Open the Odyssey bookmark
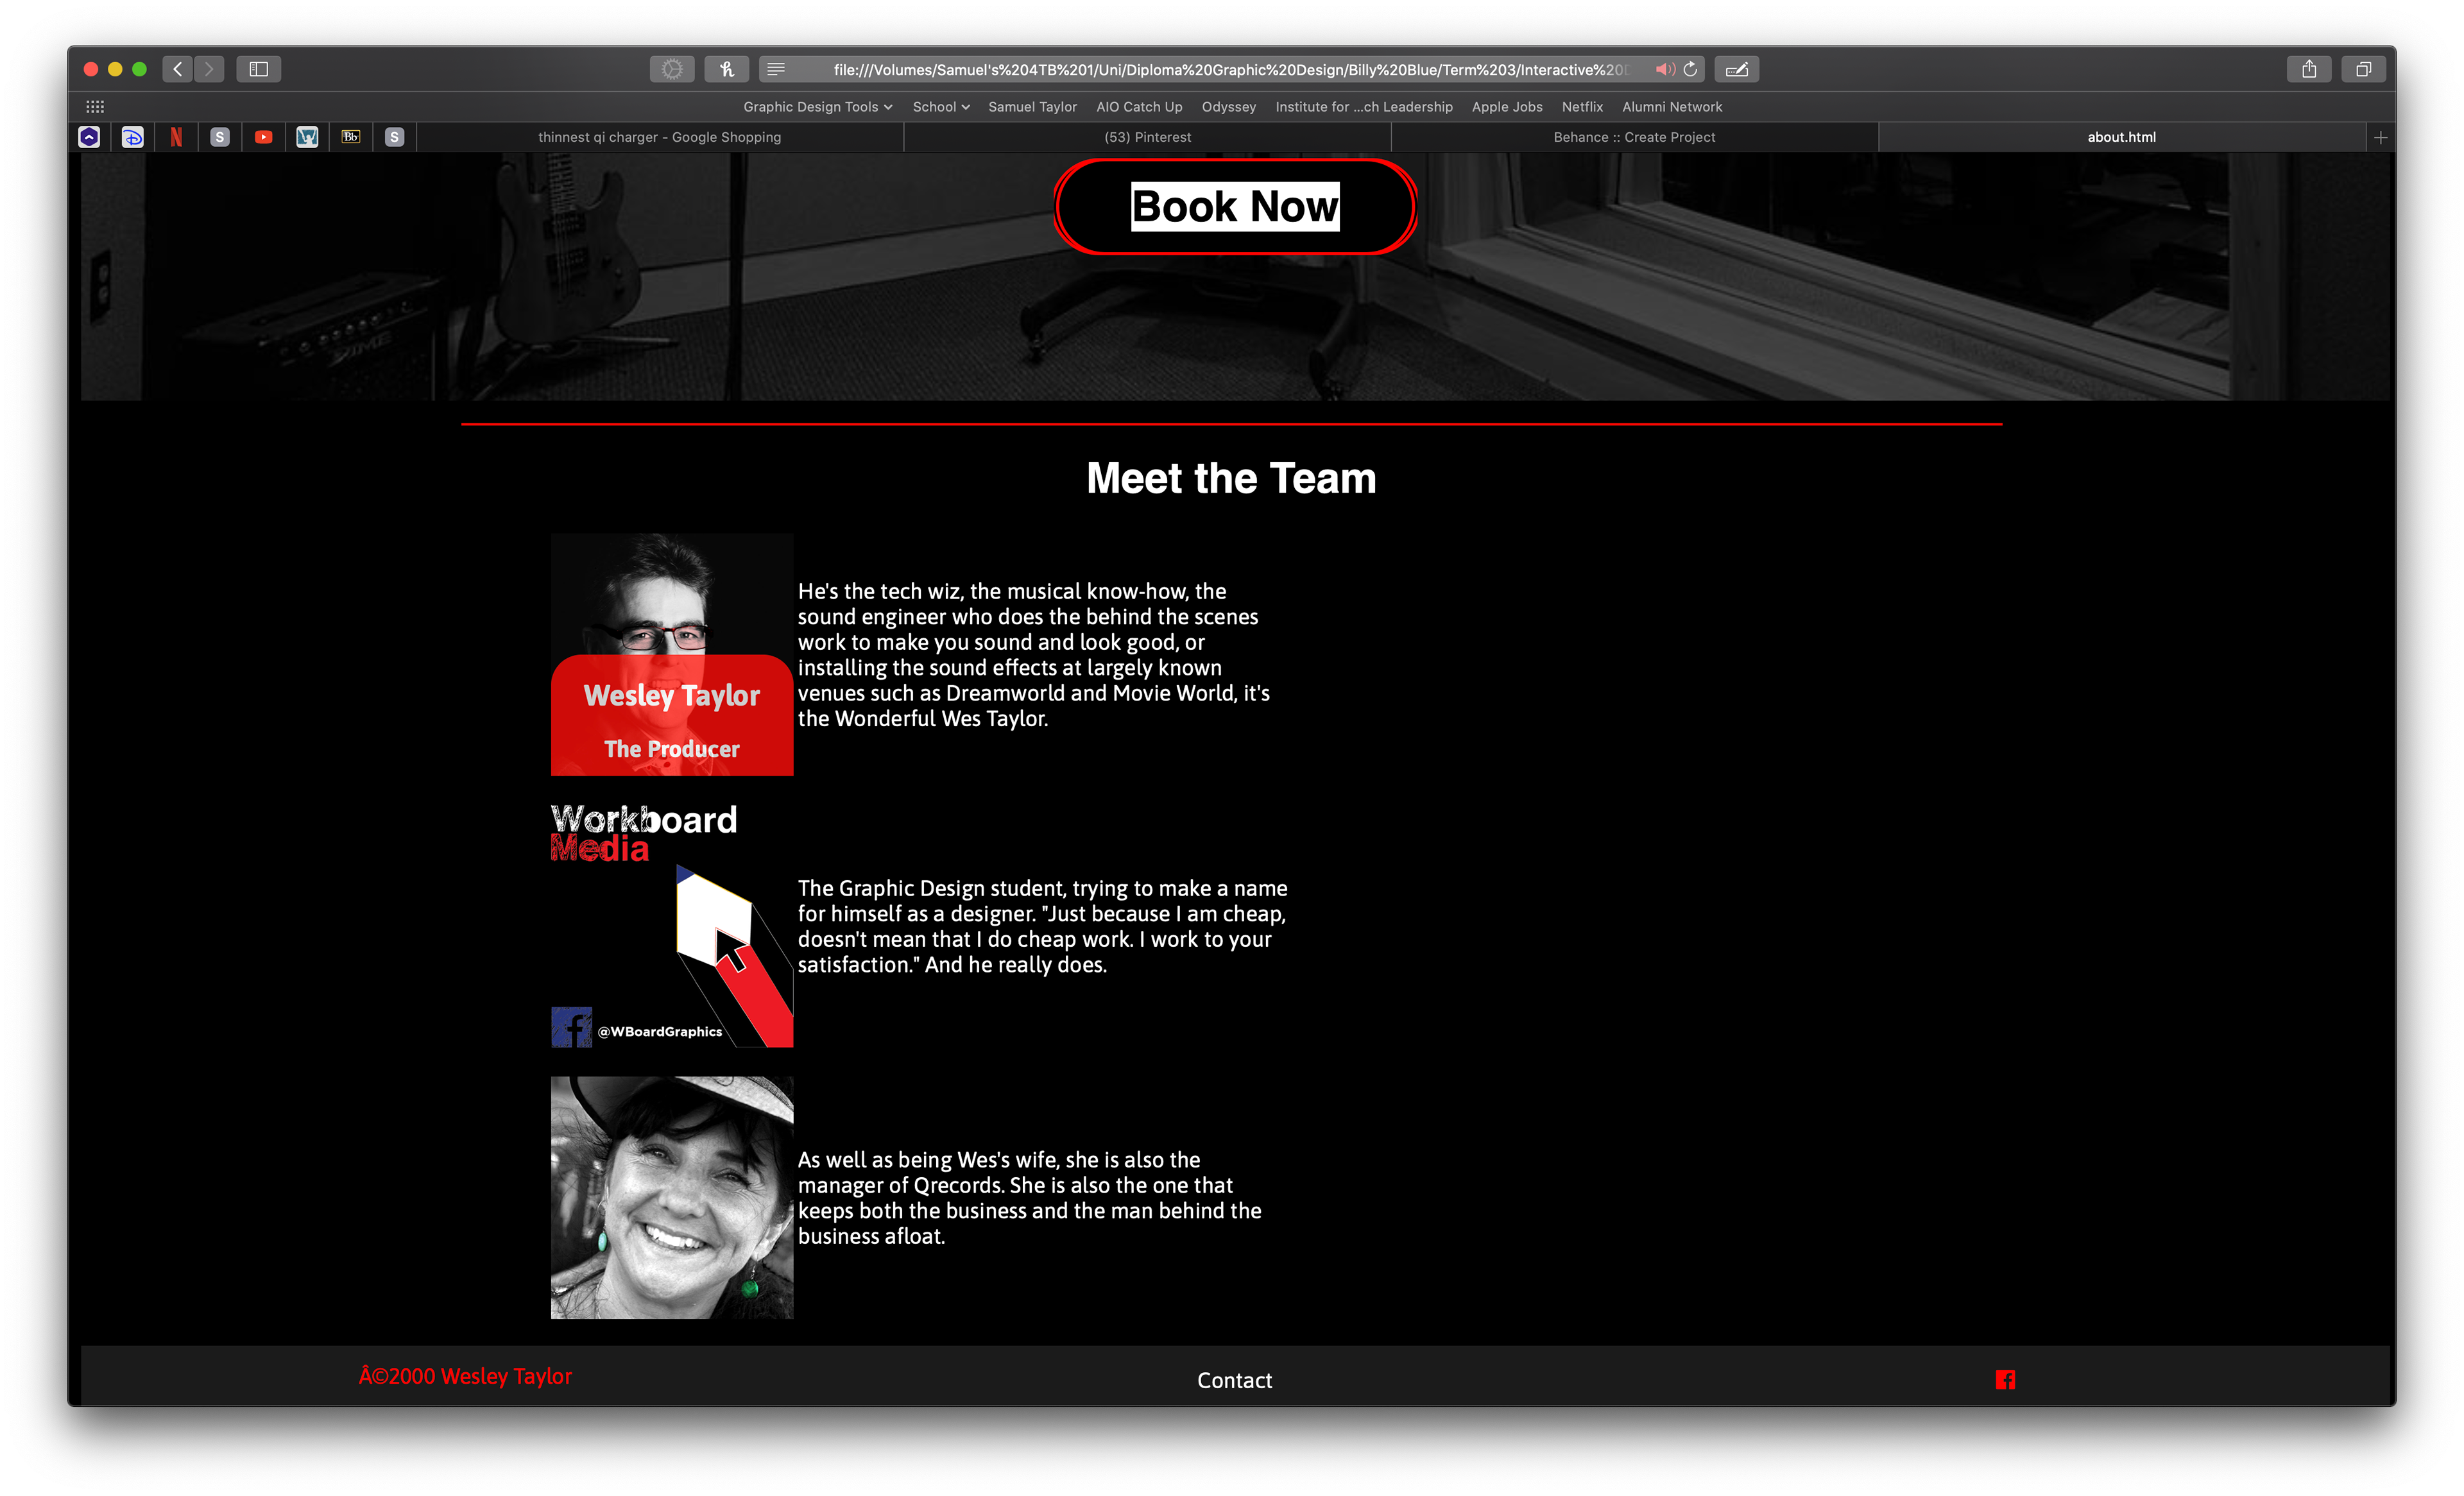Screen dimensions: 2464x1496 pos(1228,107)
